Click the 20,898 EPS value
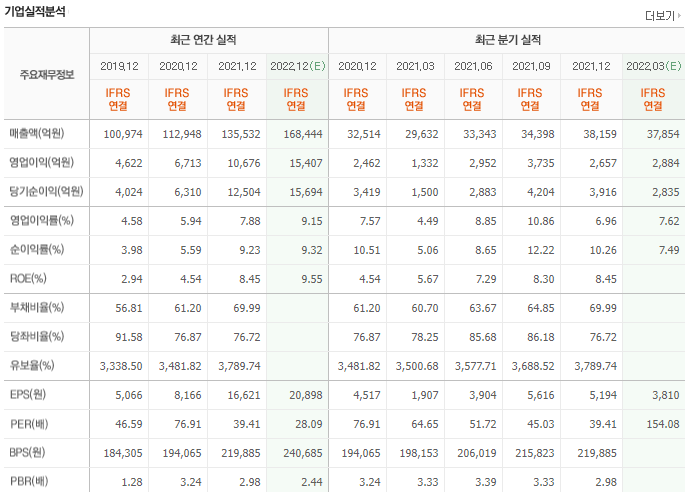The width and height of the screenshot is (691, 492). pyautogui.click(x=306, y=395)
